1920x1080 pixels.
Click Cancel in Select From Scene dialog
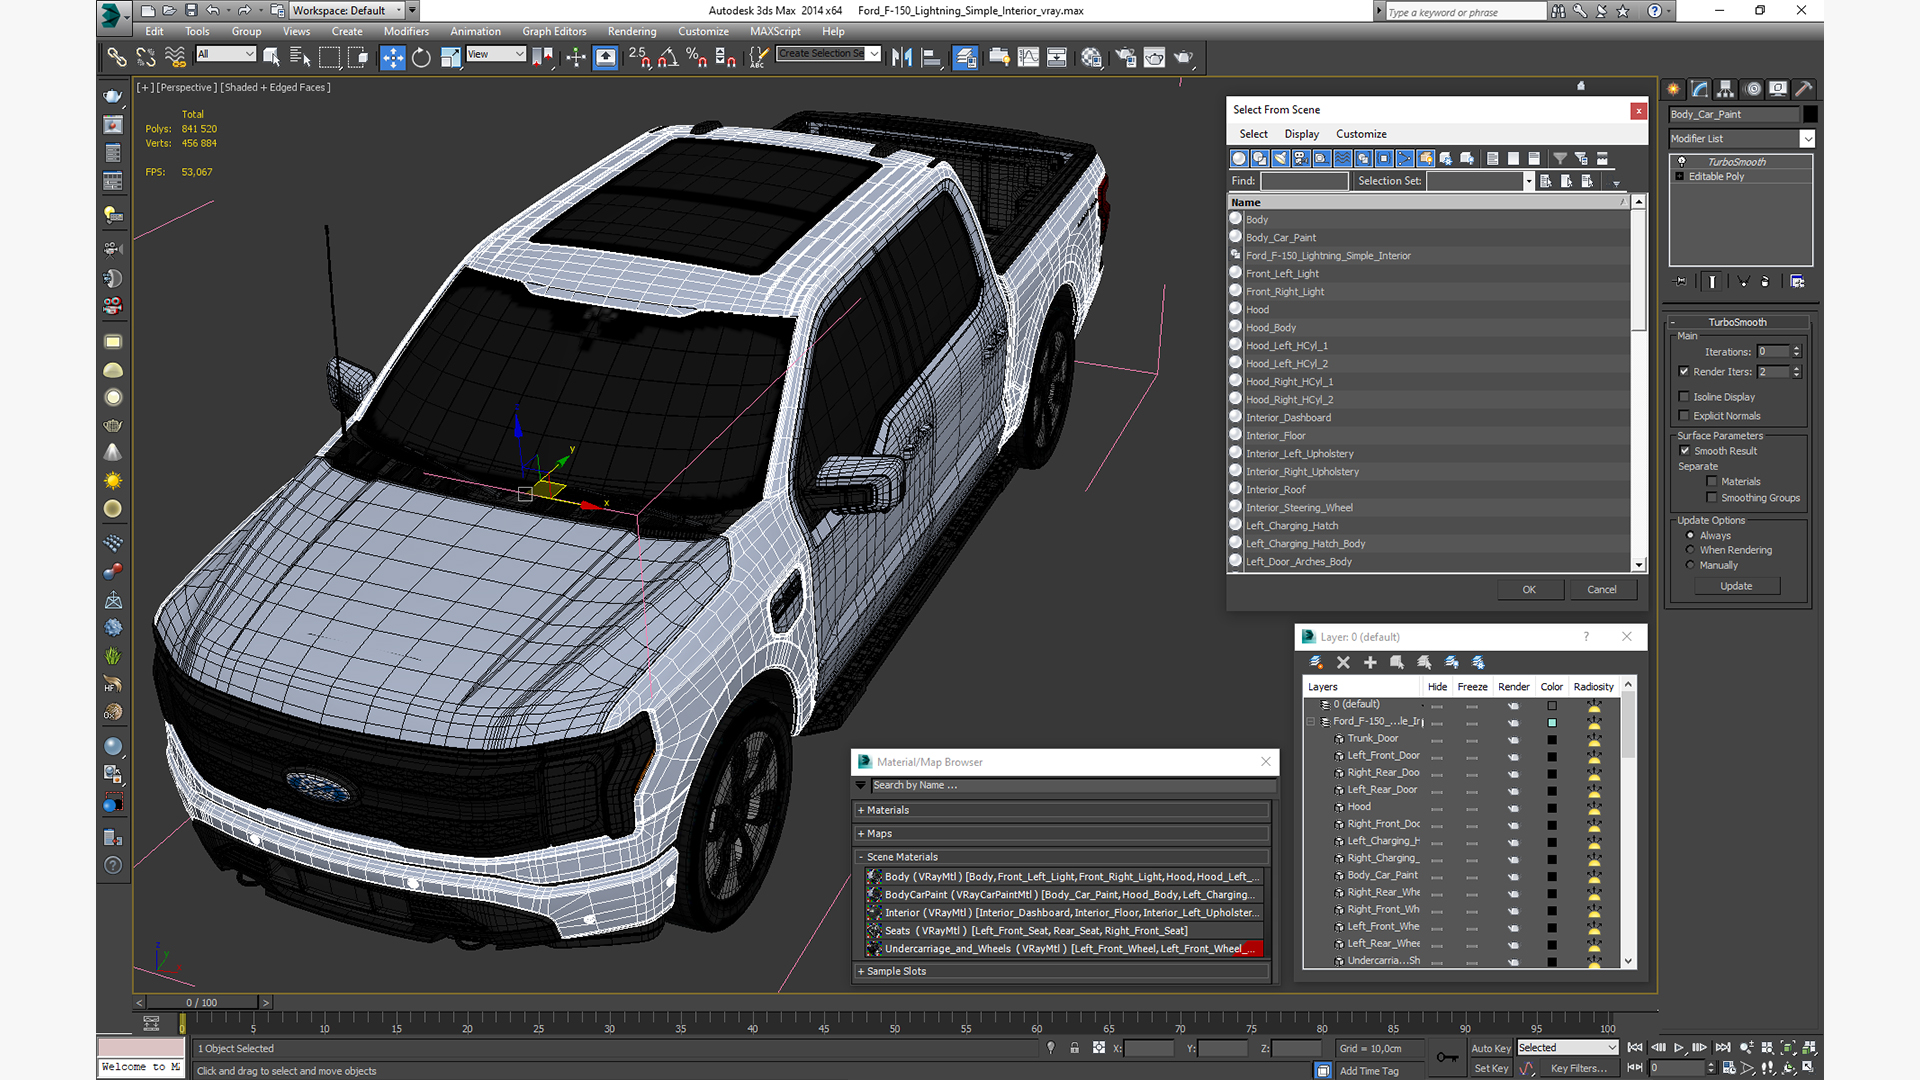tap(1602, 589)
